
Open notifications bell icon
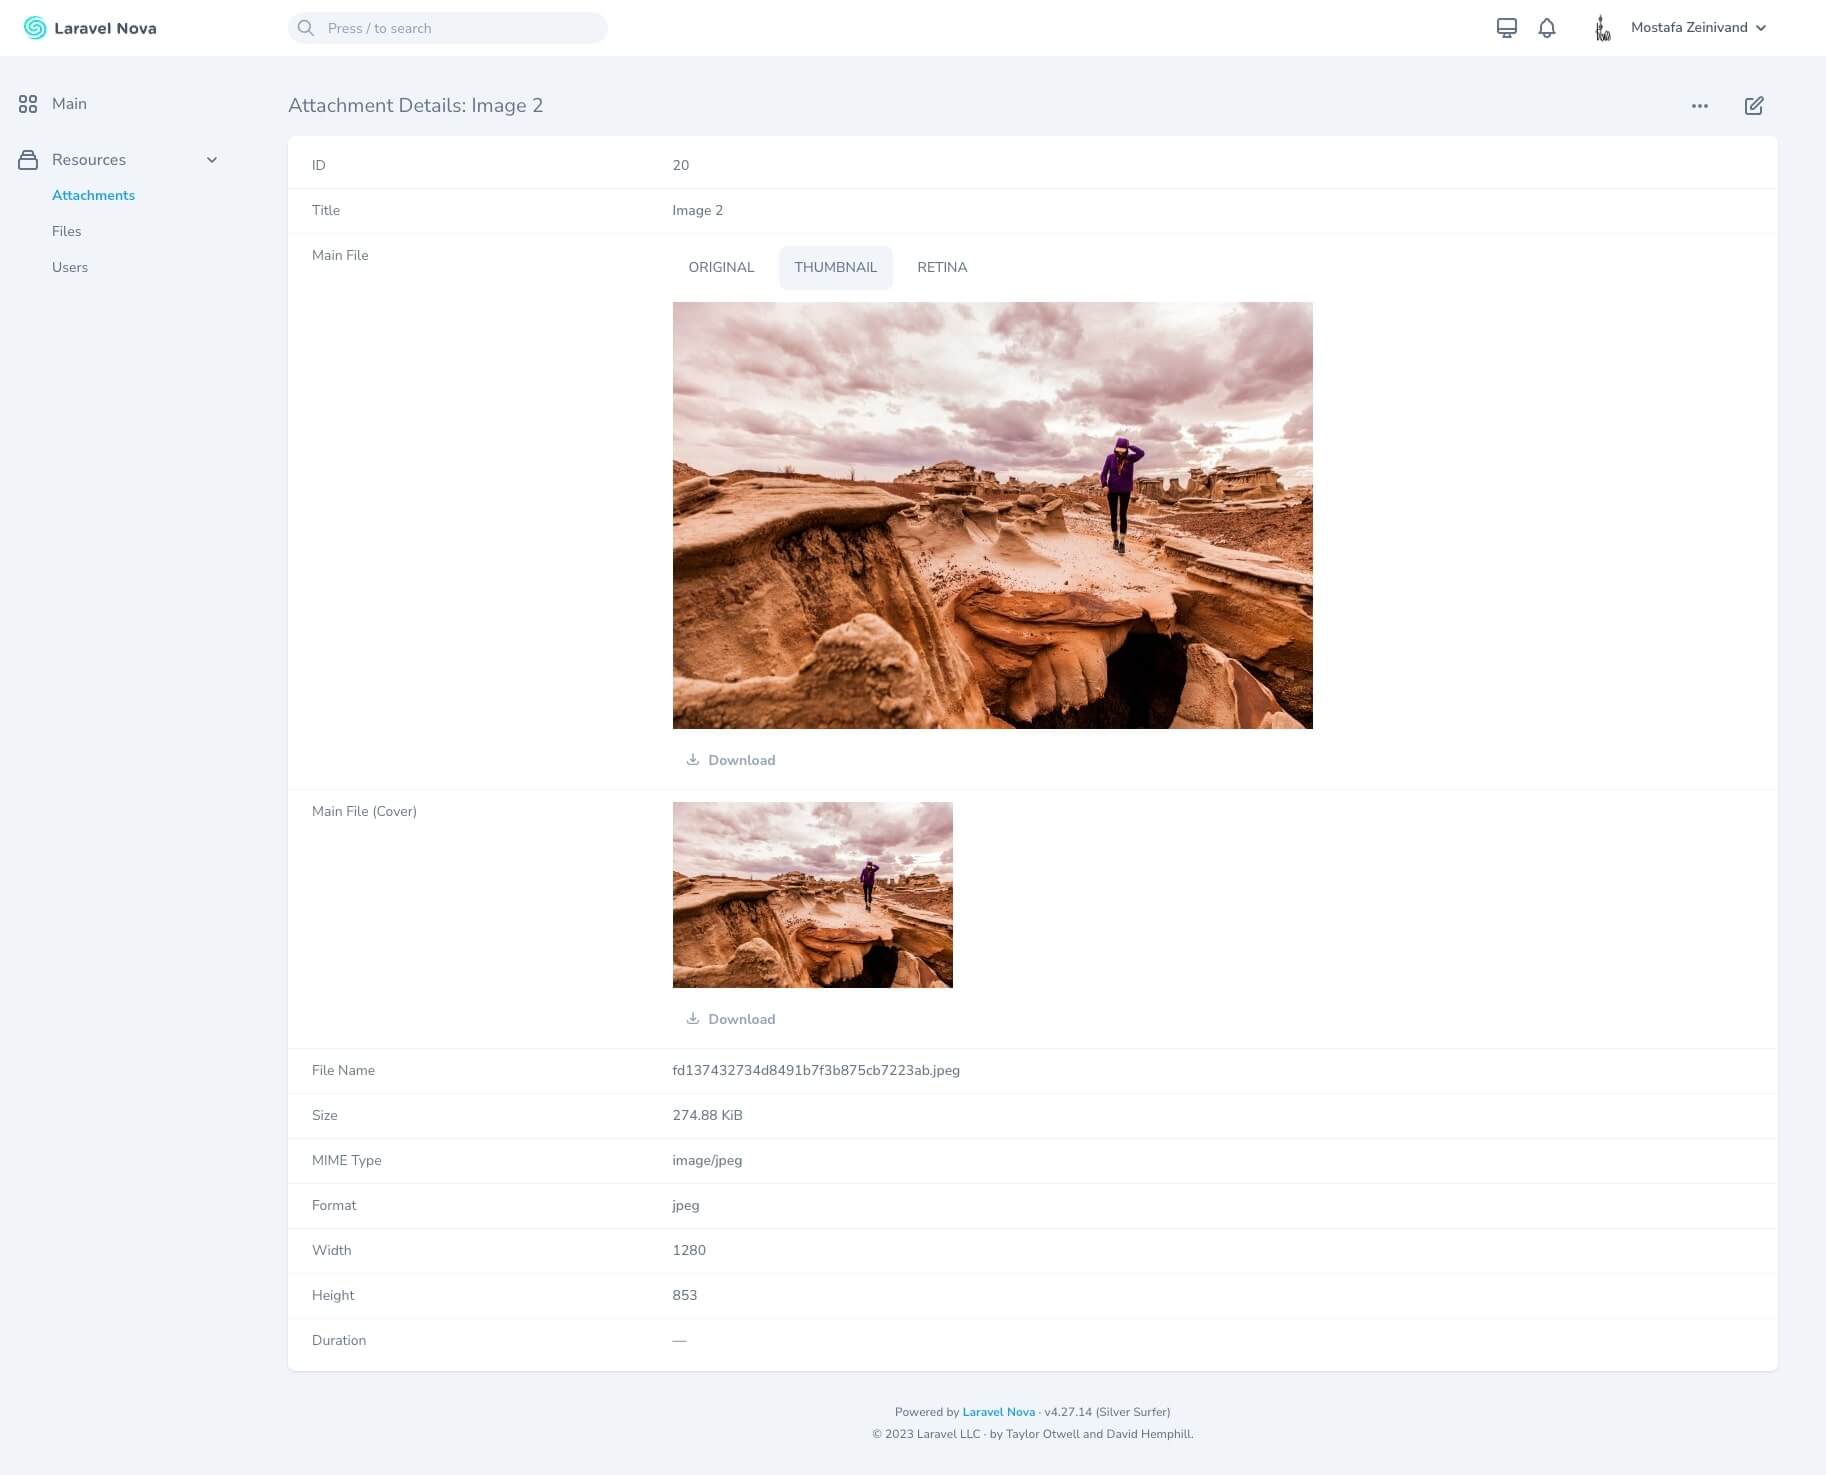(1546, 28)
